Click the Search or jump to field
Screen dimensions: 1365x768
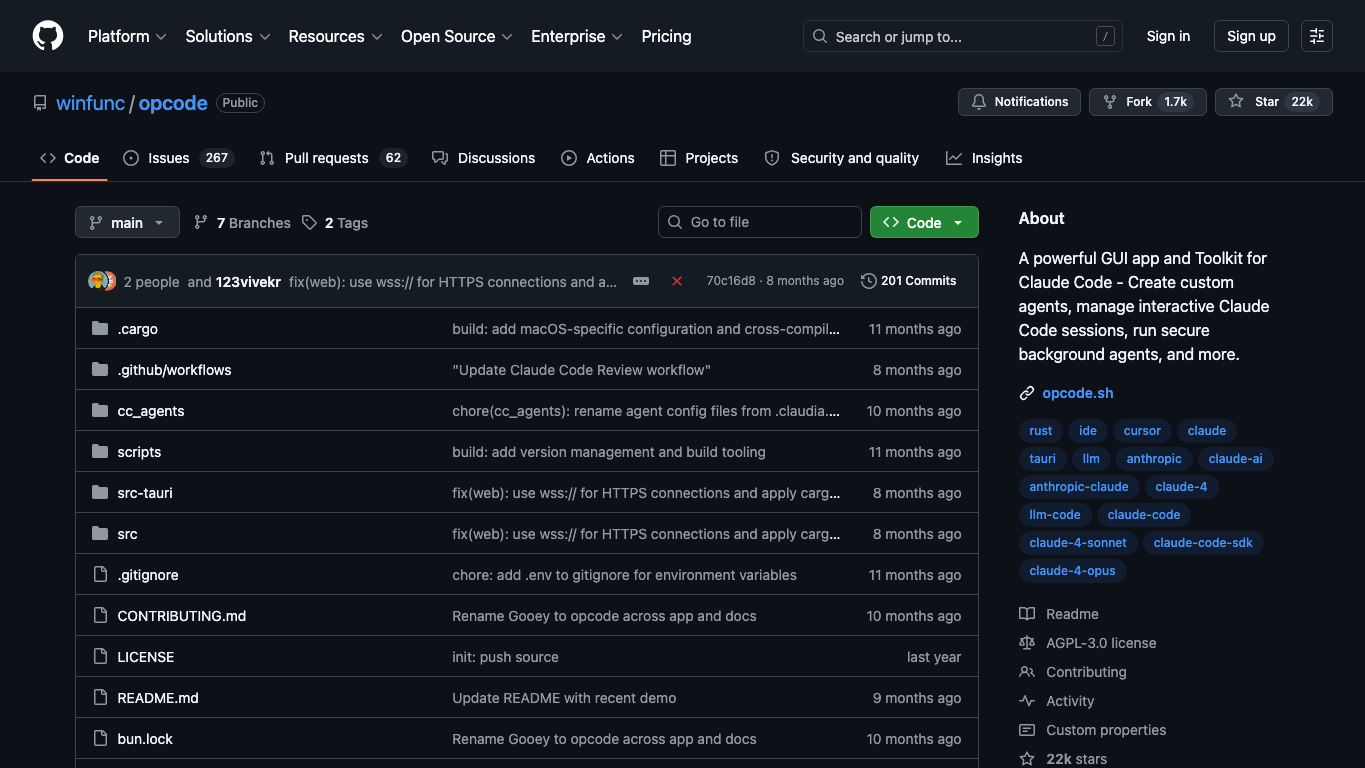point(962,36)
